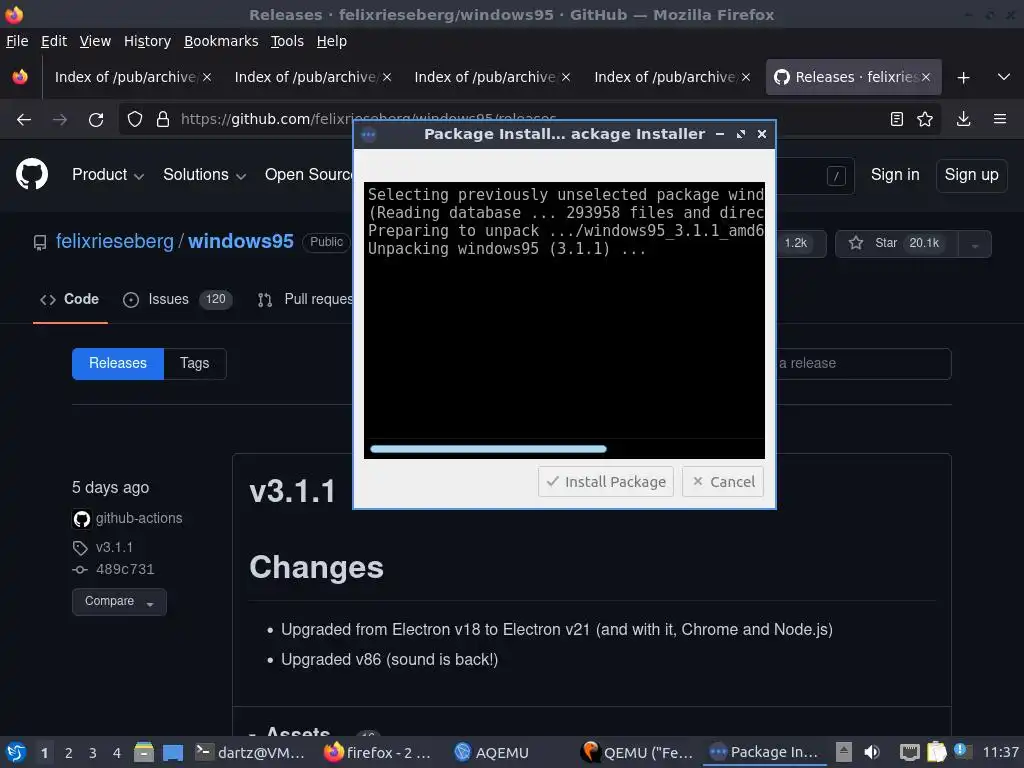Viewport: 1024px width, 768px height.
Task: Open the Compare dropdown button
Action: (x=120, y=601)
